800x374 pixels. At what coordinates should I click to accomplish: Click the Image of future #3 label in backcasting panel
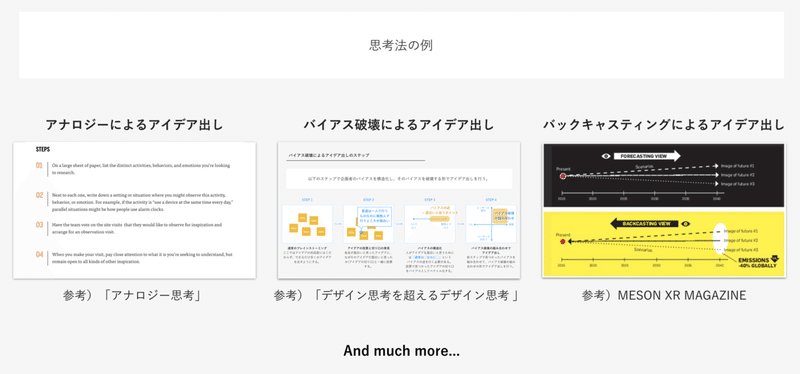[x=741, y=250]
